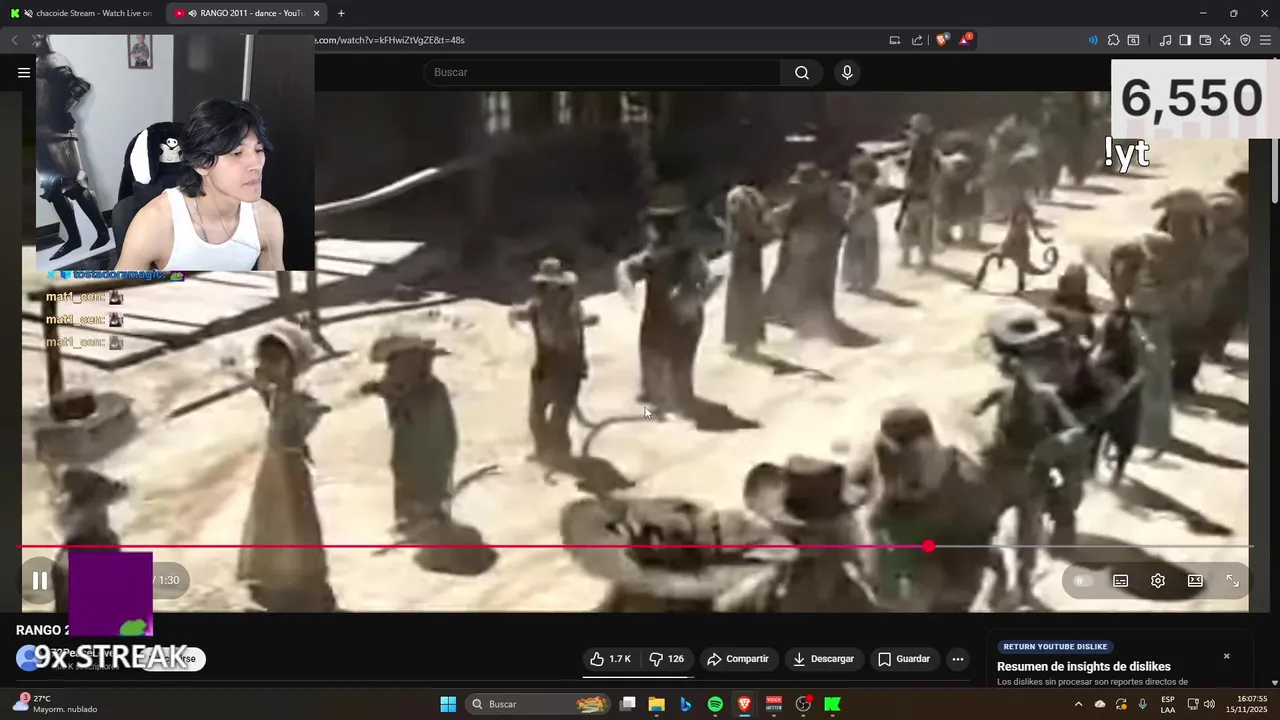The image size is (1280, 720).
Task: Click inside the YouTube Buscar search field
Action: coord(602,72)
